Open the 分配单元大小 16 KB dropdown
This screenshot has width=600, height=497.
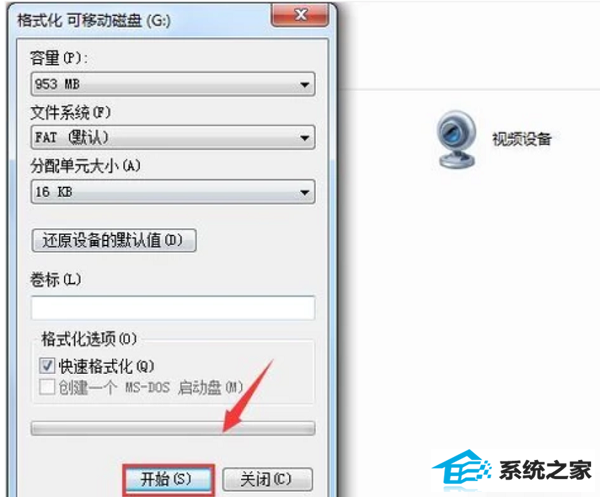coord(173,192)
